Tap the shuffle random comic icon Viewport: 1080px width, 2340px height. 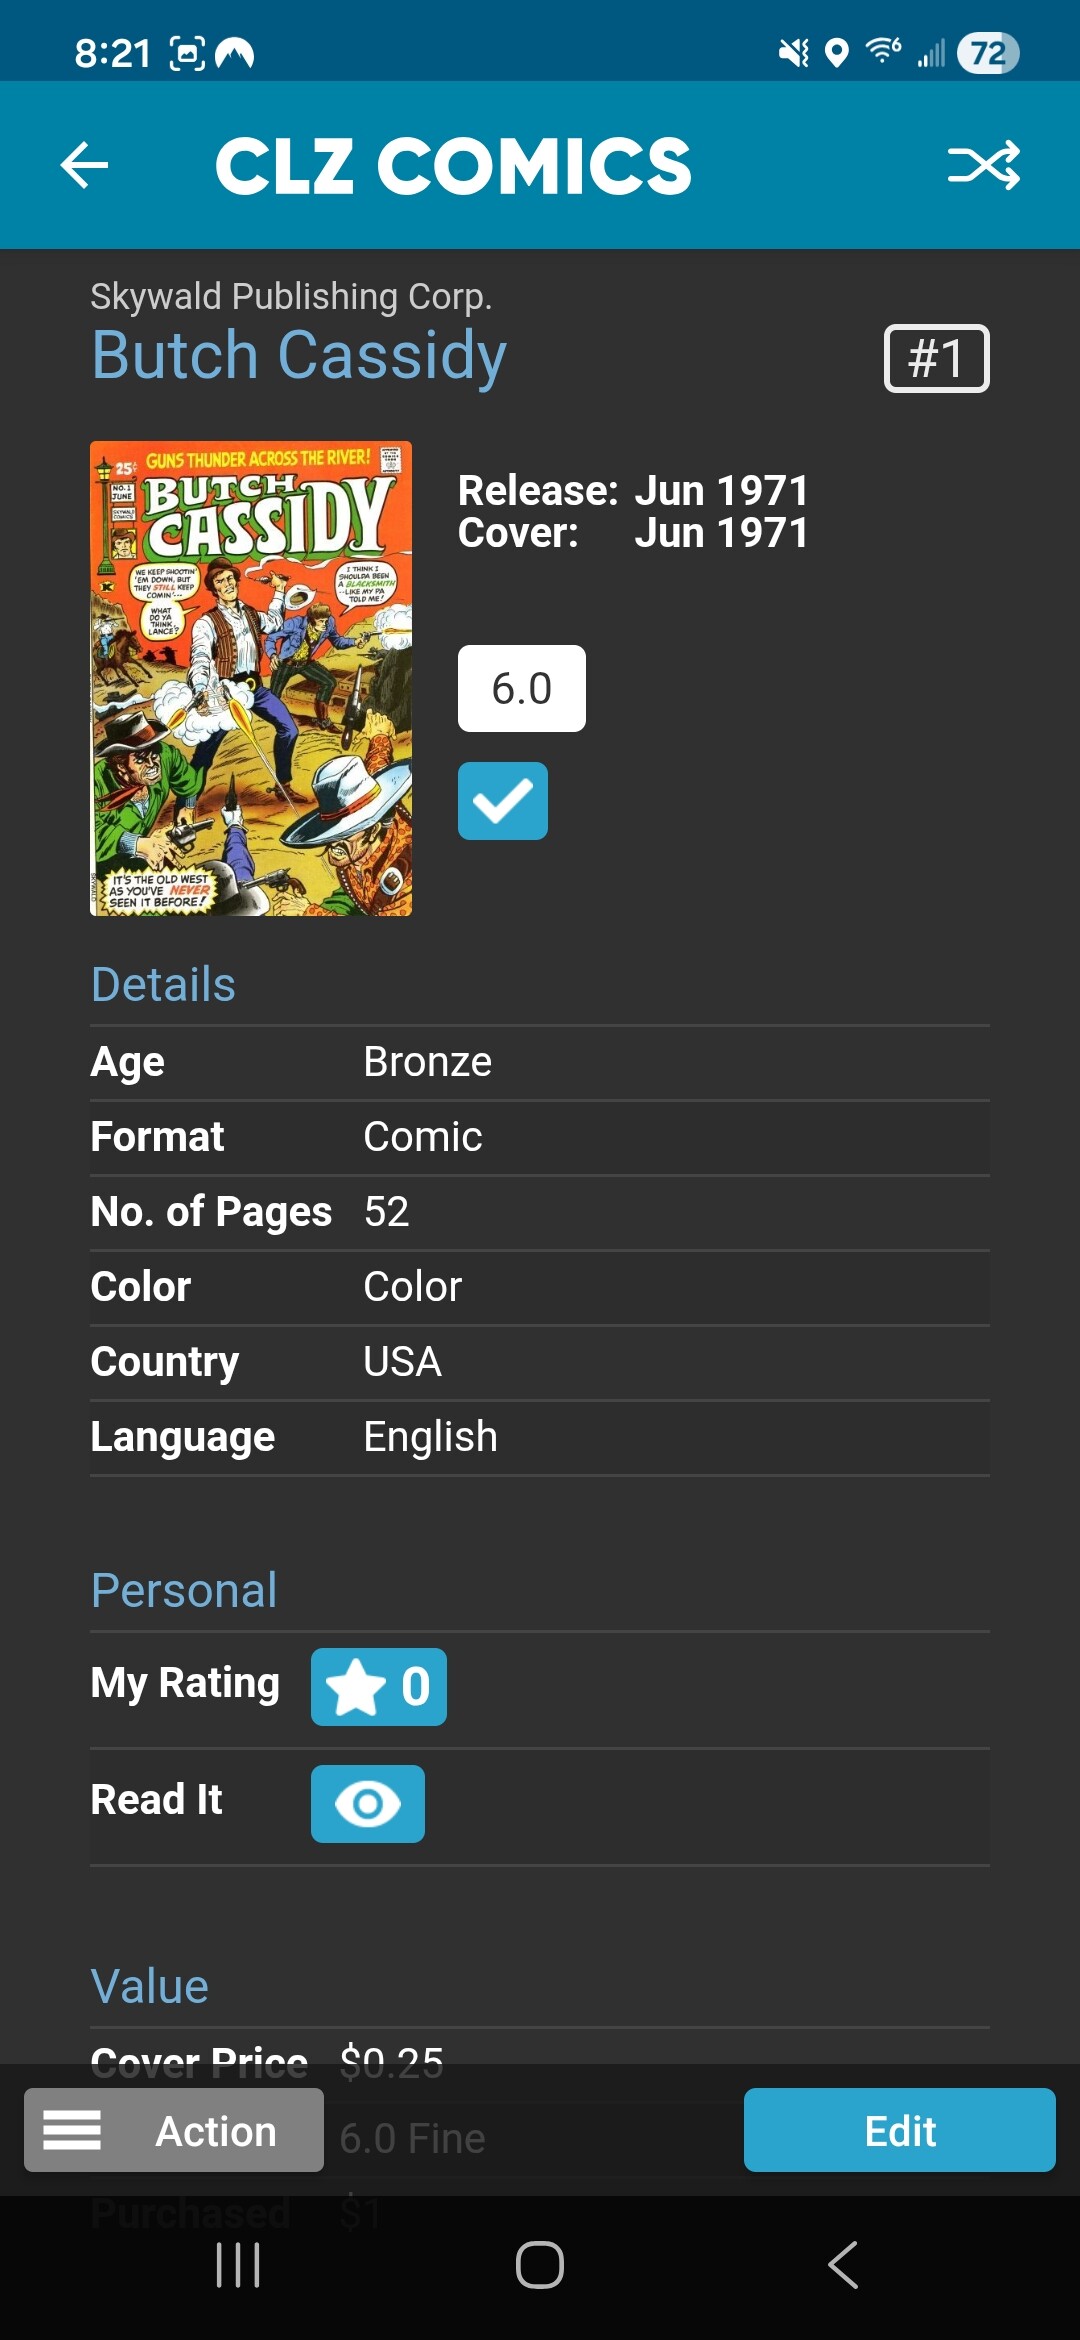[984, 165]
